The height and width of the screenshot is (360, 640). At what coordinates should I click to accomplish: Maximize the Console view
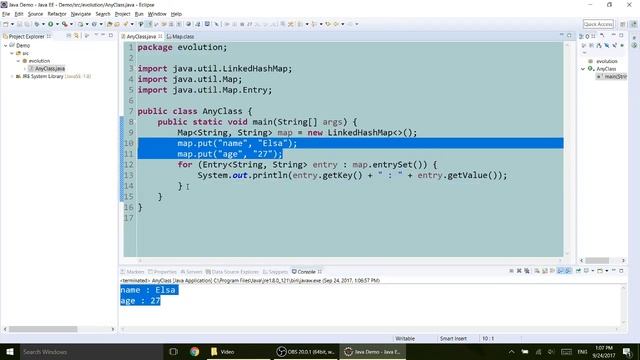click(621, 271)
